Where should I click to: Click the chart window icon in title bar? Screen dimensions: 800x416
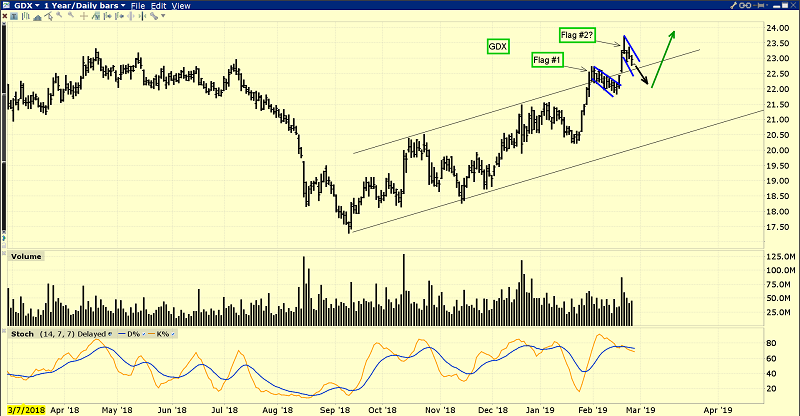6,6
